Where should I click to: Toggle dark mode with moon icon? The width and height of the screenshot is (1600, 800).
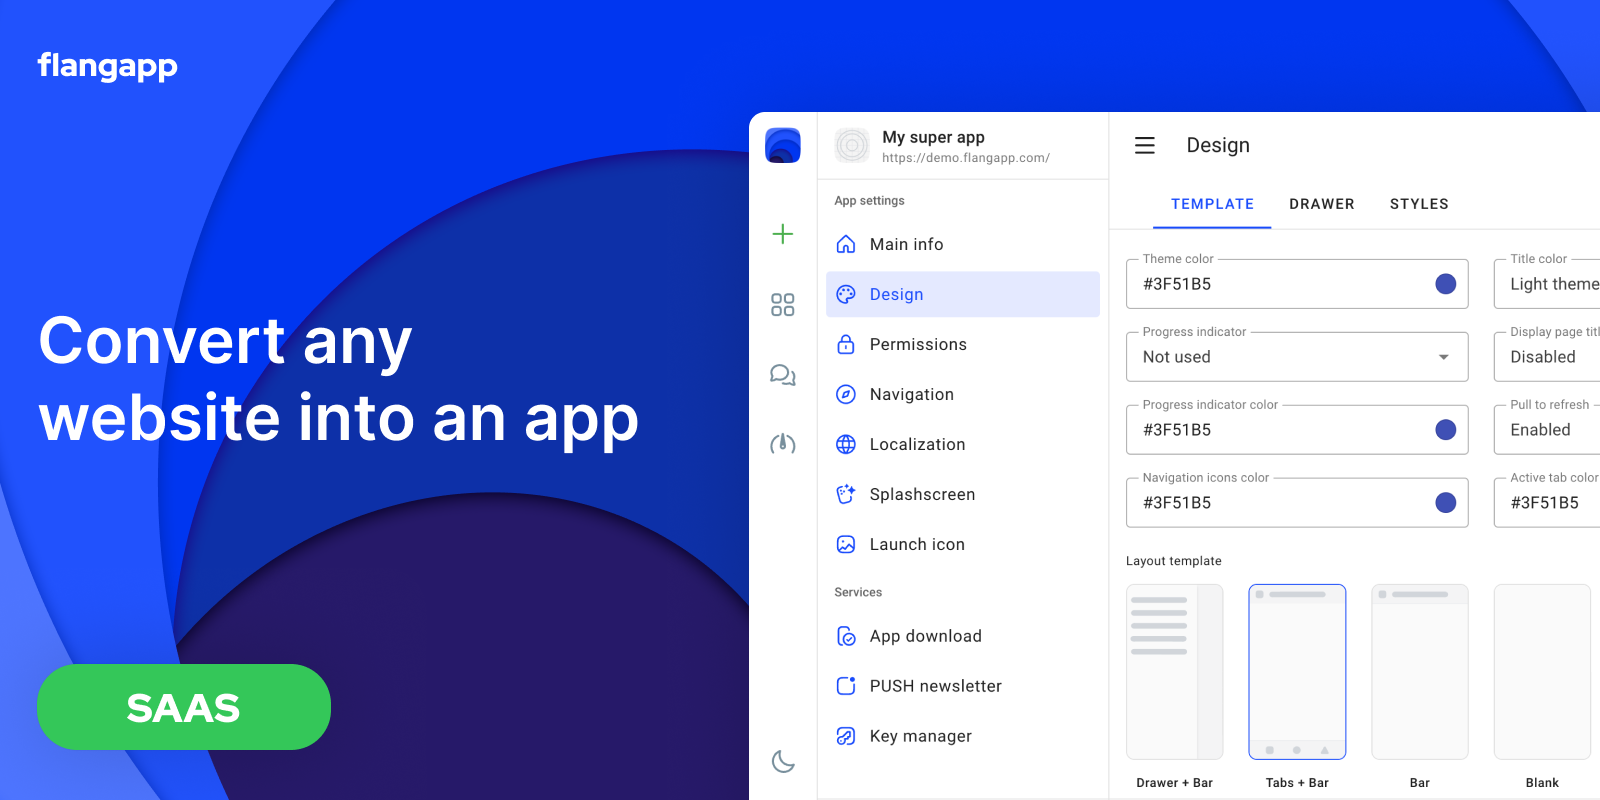(x=783, y=762)
